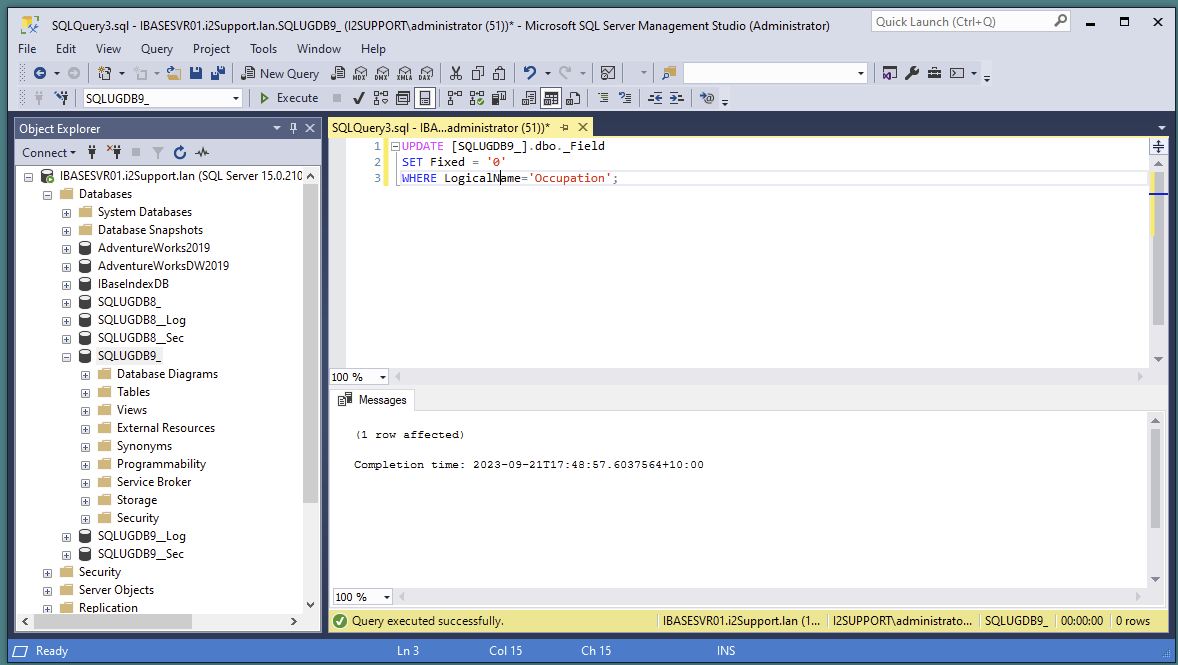The height and width of the screenshot is (665, 1178).
Task: Pin the Object Explorer panel
Action: [293, 128]
